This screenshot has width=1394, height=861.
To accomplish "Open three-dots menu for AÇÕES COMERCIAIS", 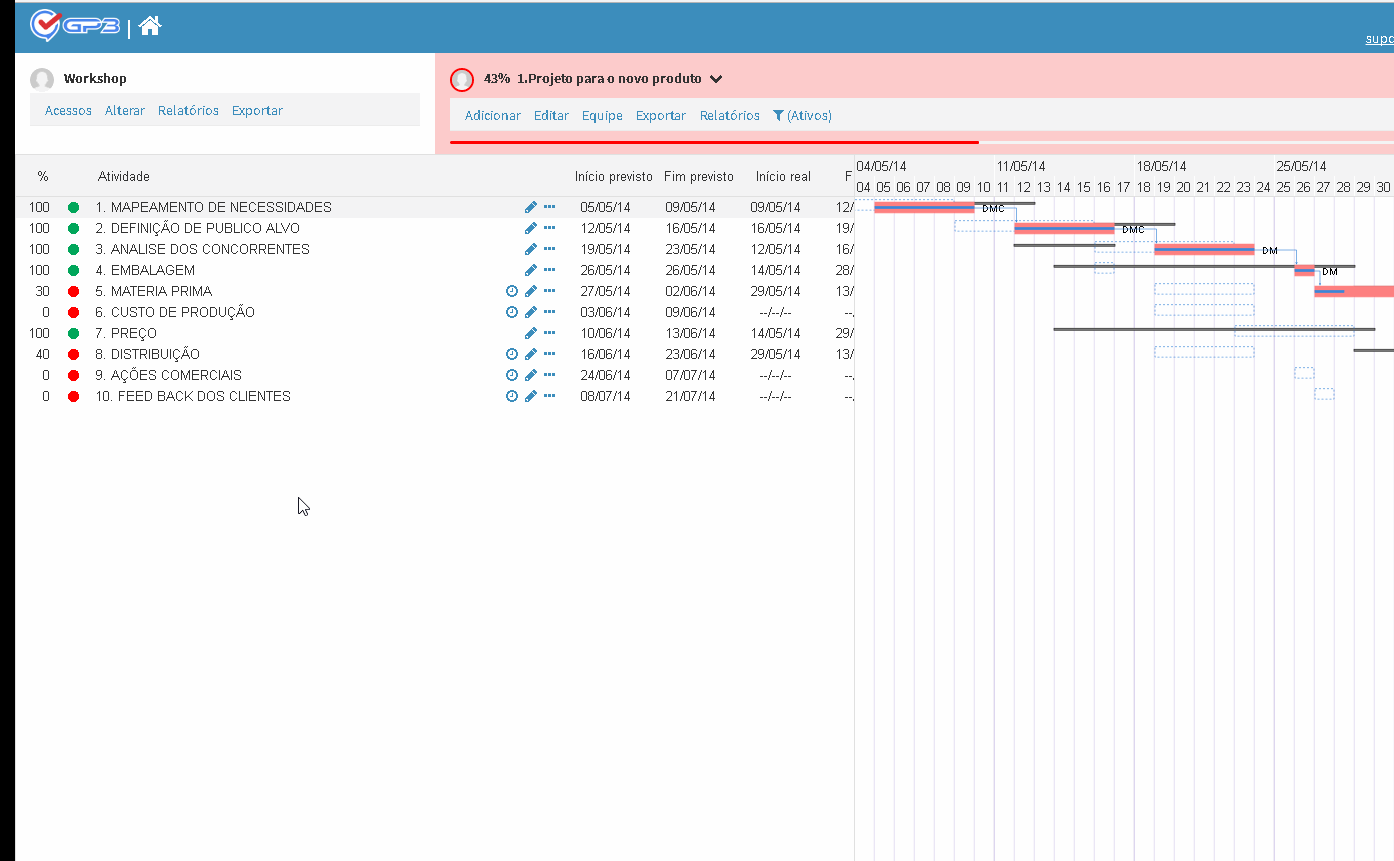I will point(549,375).
